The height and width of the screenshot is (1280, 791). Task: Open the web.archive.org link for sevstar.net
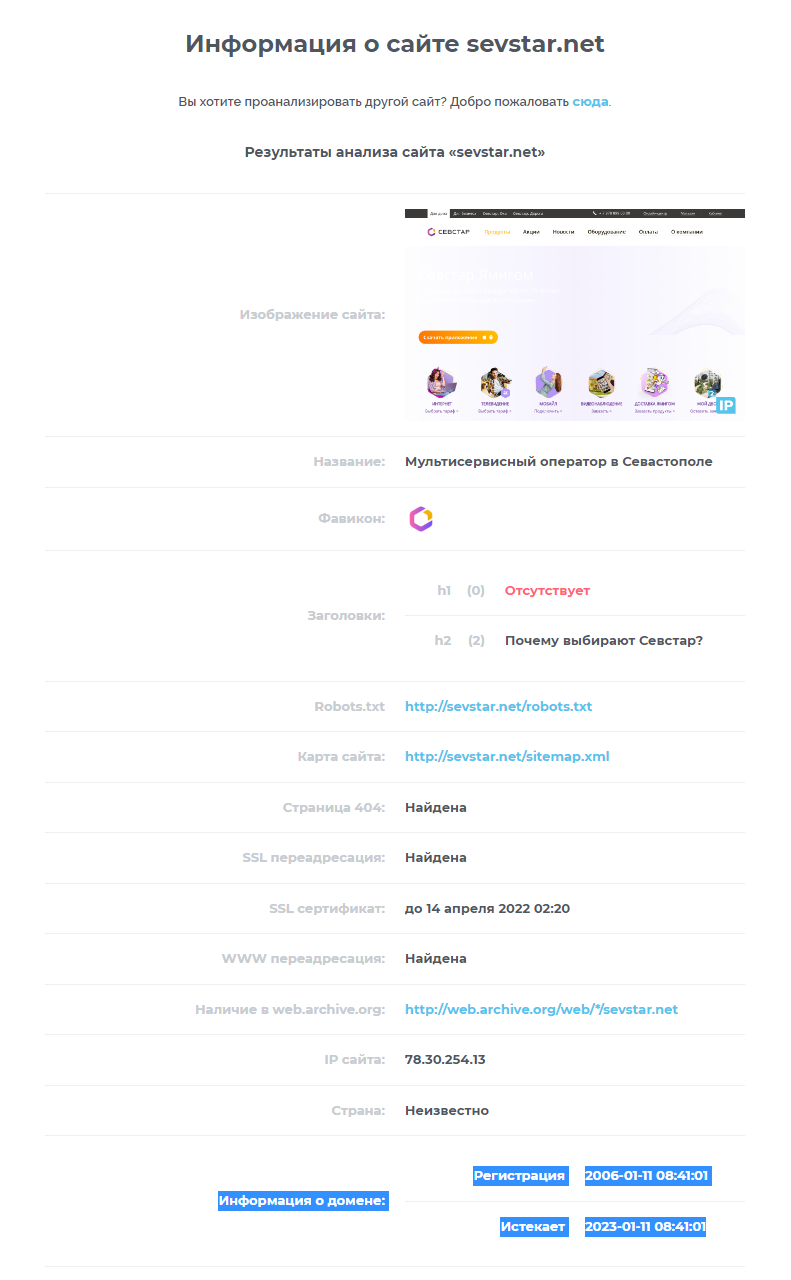click(x=541, y=1009)
